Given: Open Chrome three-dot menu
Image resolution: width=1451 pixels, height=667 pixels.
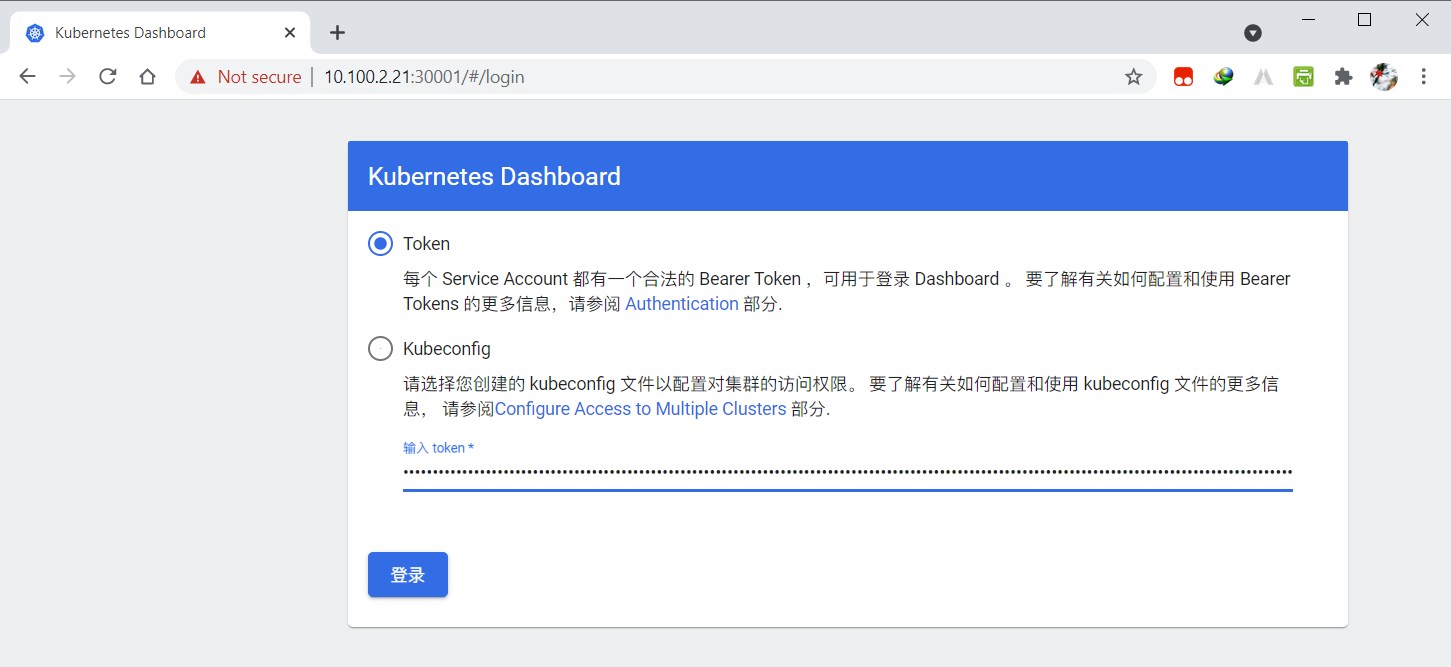Looking at the screenshot, I should click(x=1424, y=77).
